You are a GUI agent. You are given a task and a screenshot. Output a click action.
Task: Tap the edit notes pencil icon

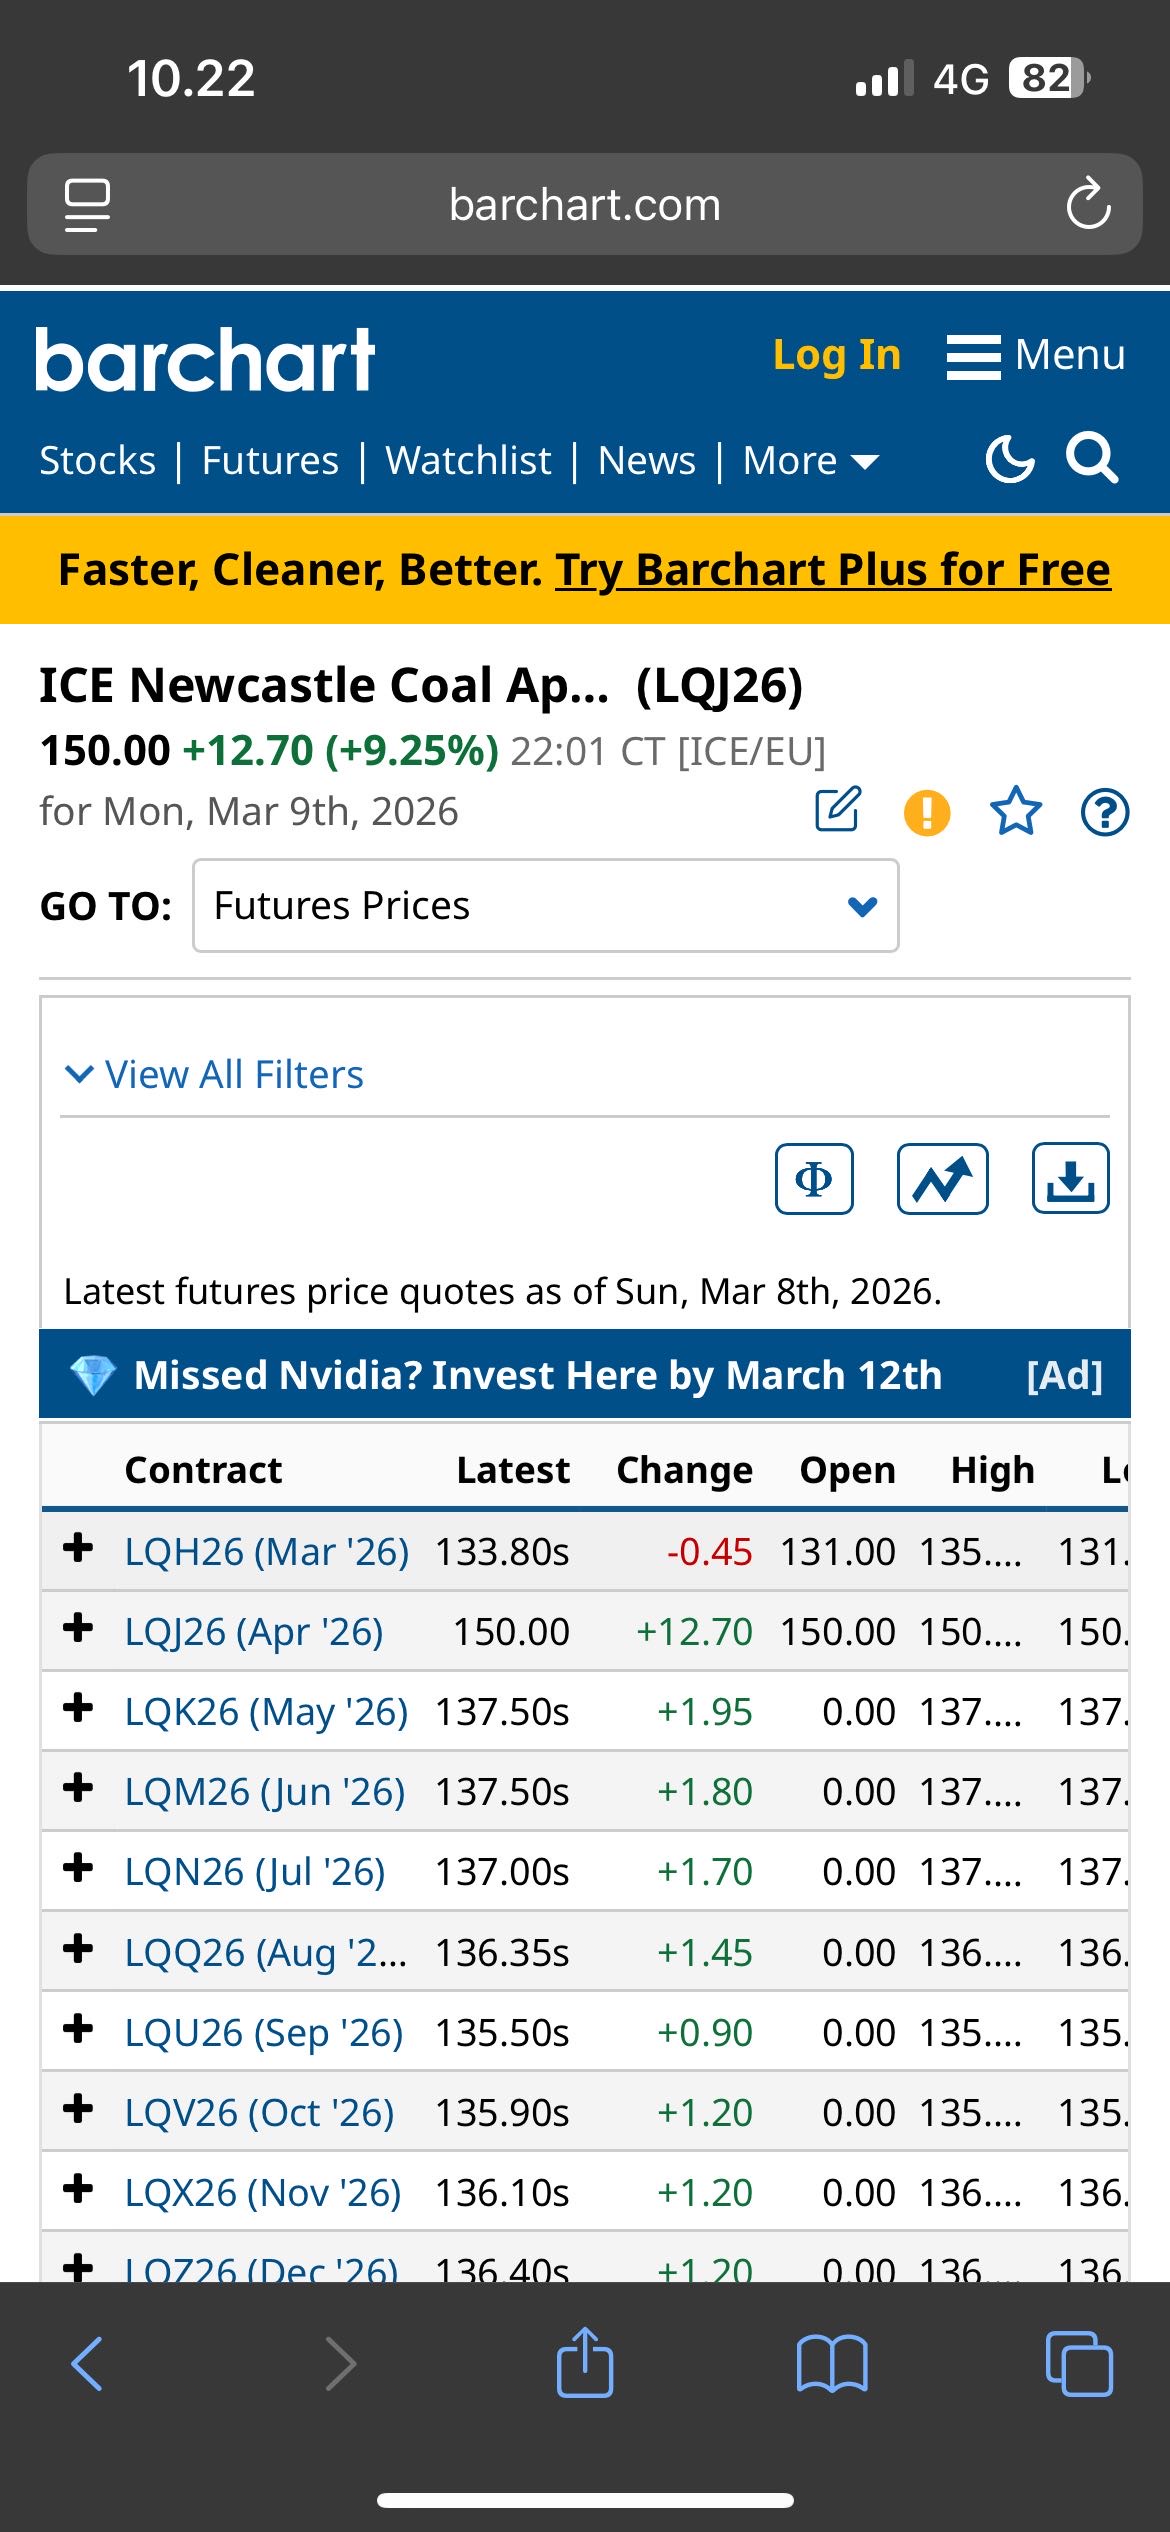coord(838,810)
